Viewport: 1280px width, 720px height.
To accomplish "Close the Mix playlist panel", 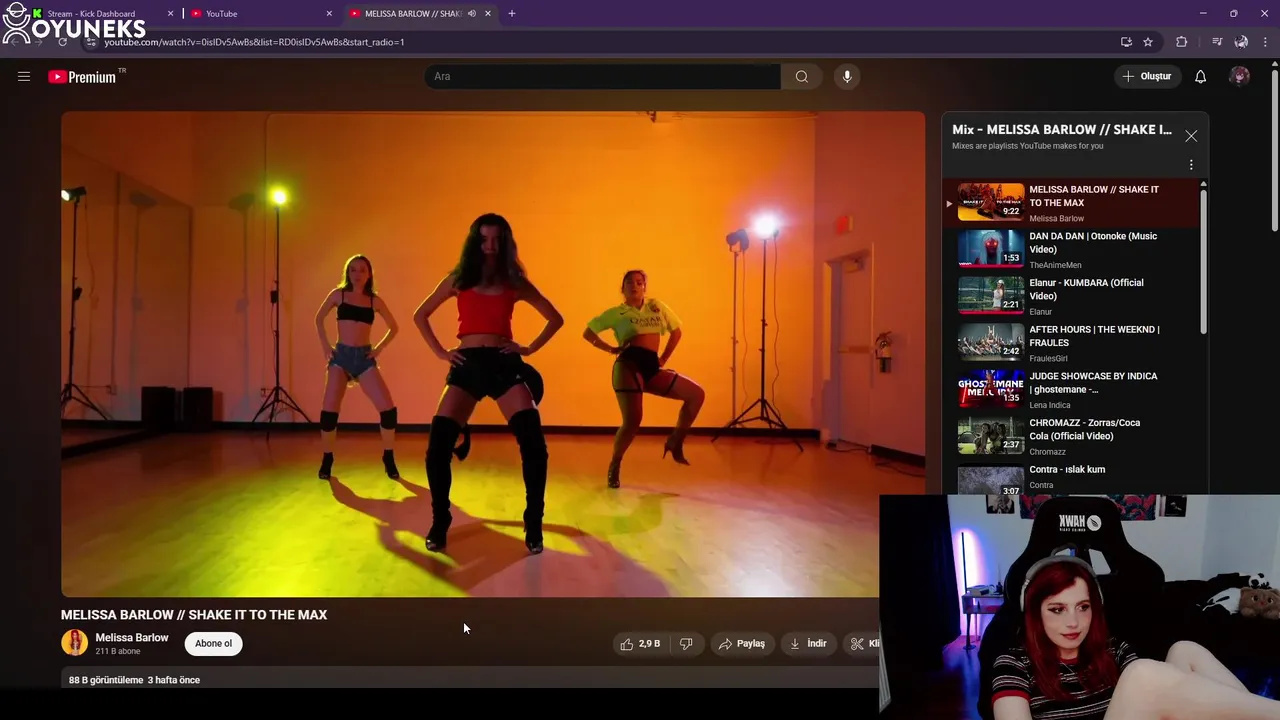I will 1191,136.
